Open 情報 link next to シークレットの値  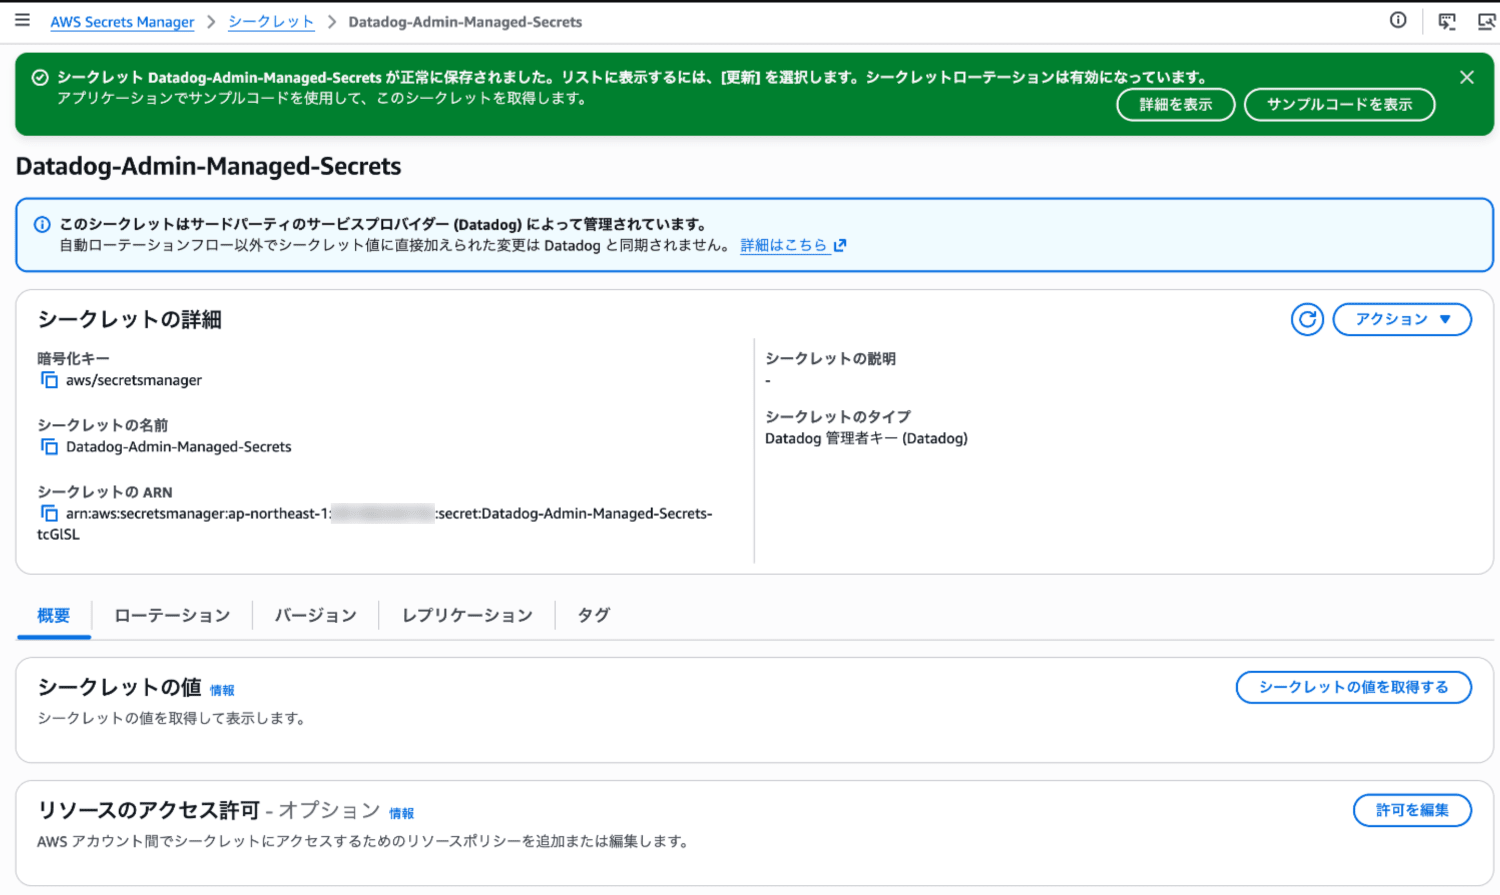[222, 690]
